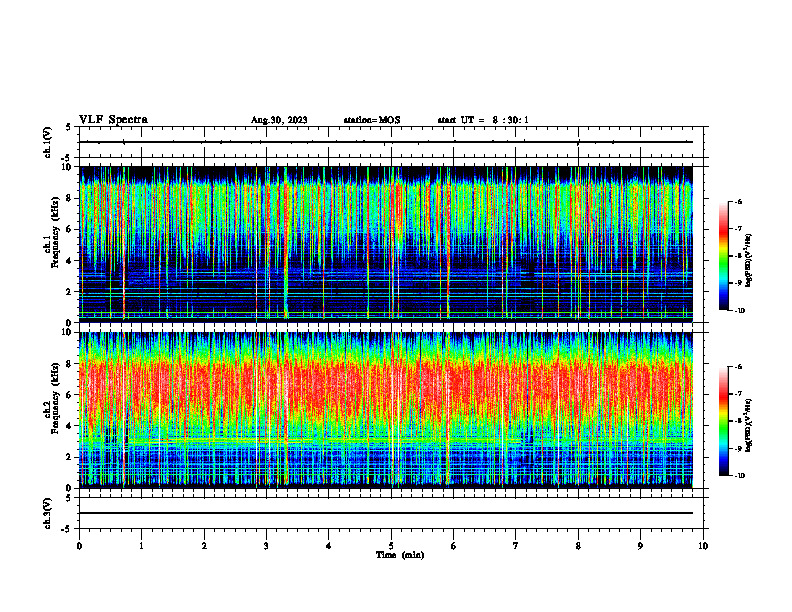The height and width of the screenshot is (612, 792).
Task: Click the "VLF Spectra" plot title
Action: [x=113, y=120]
